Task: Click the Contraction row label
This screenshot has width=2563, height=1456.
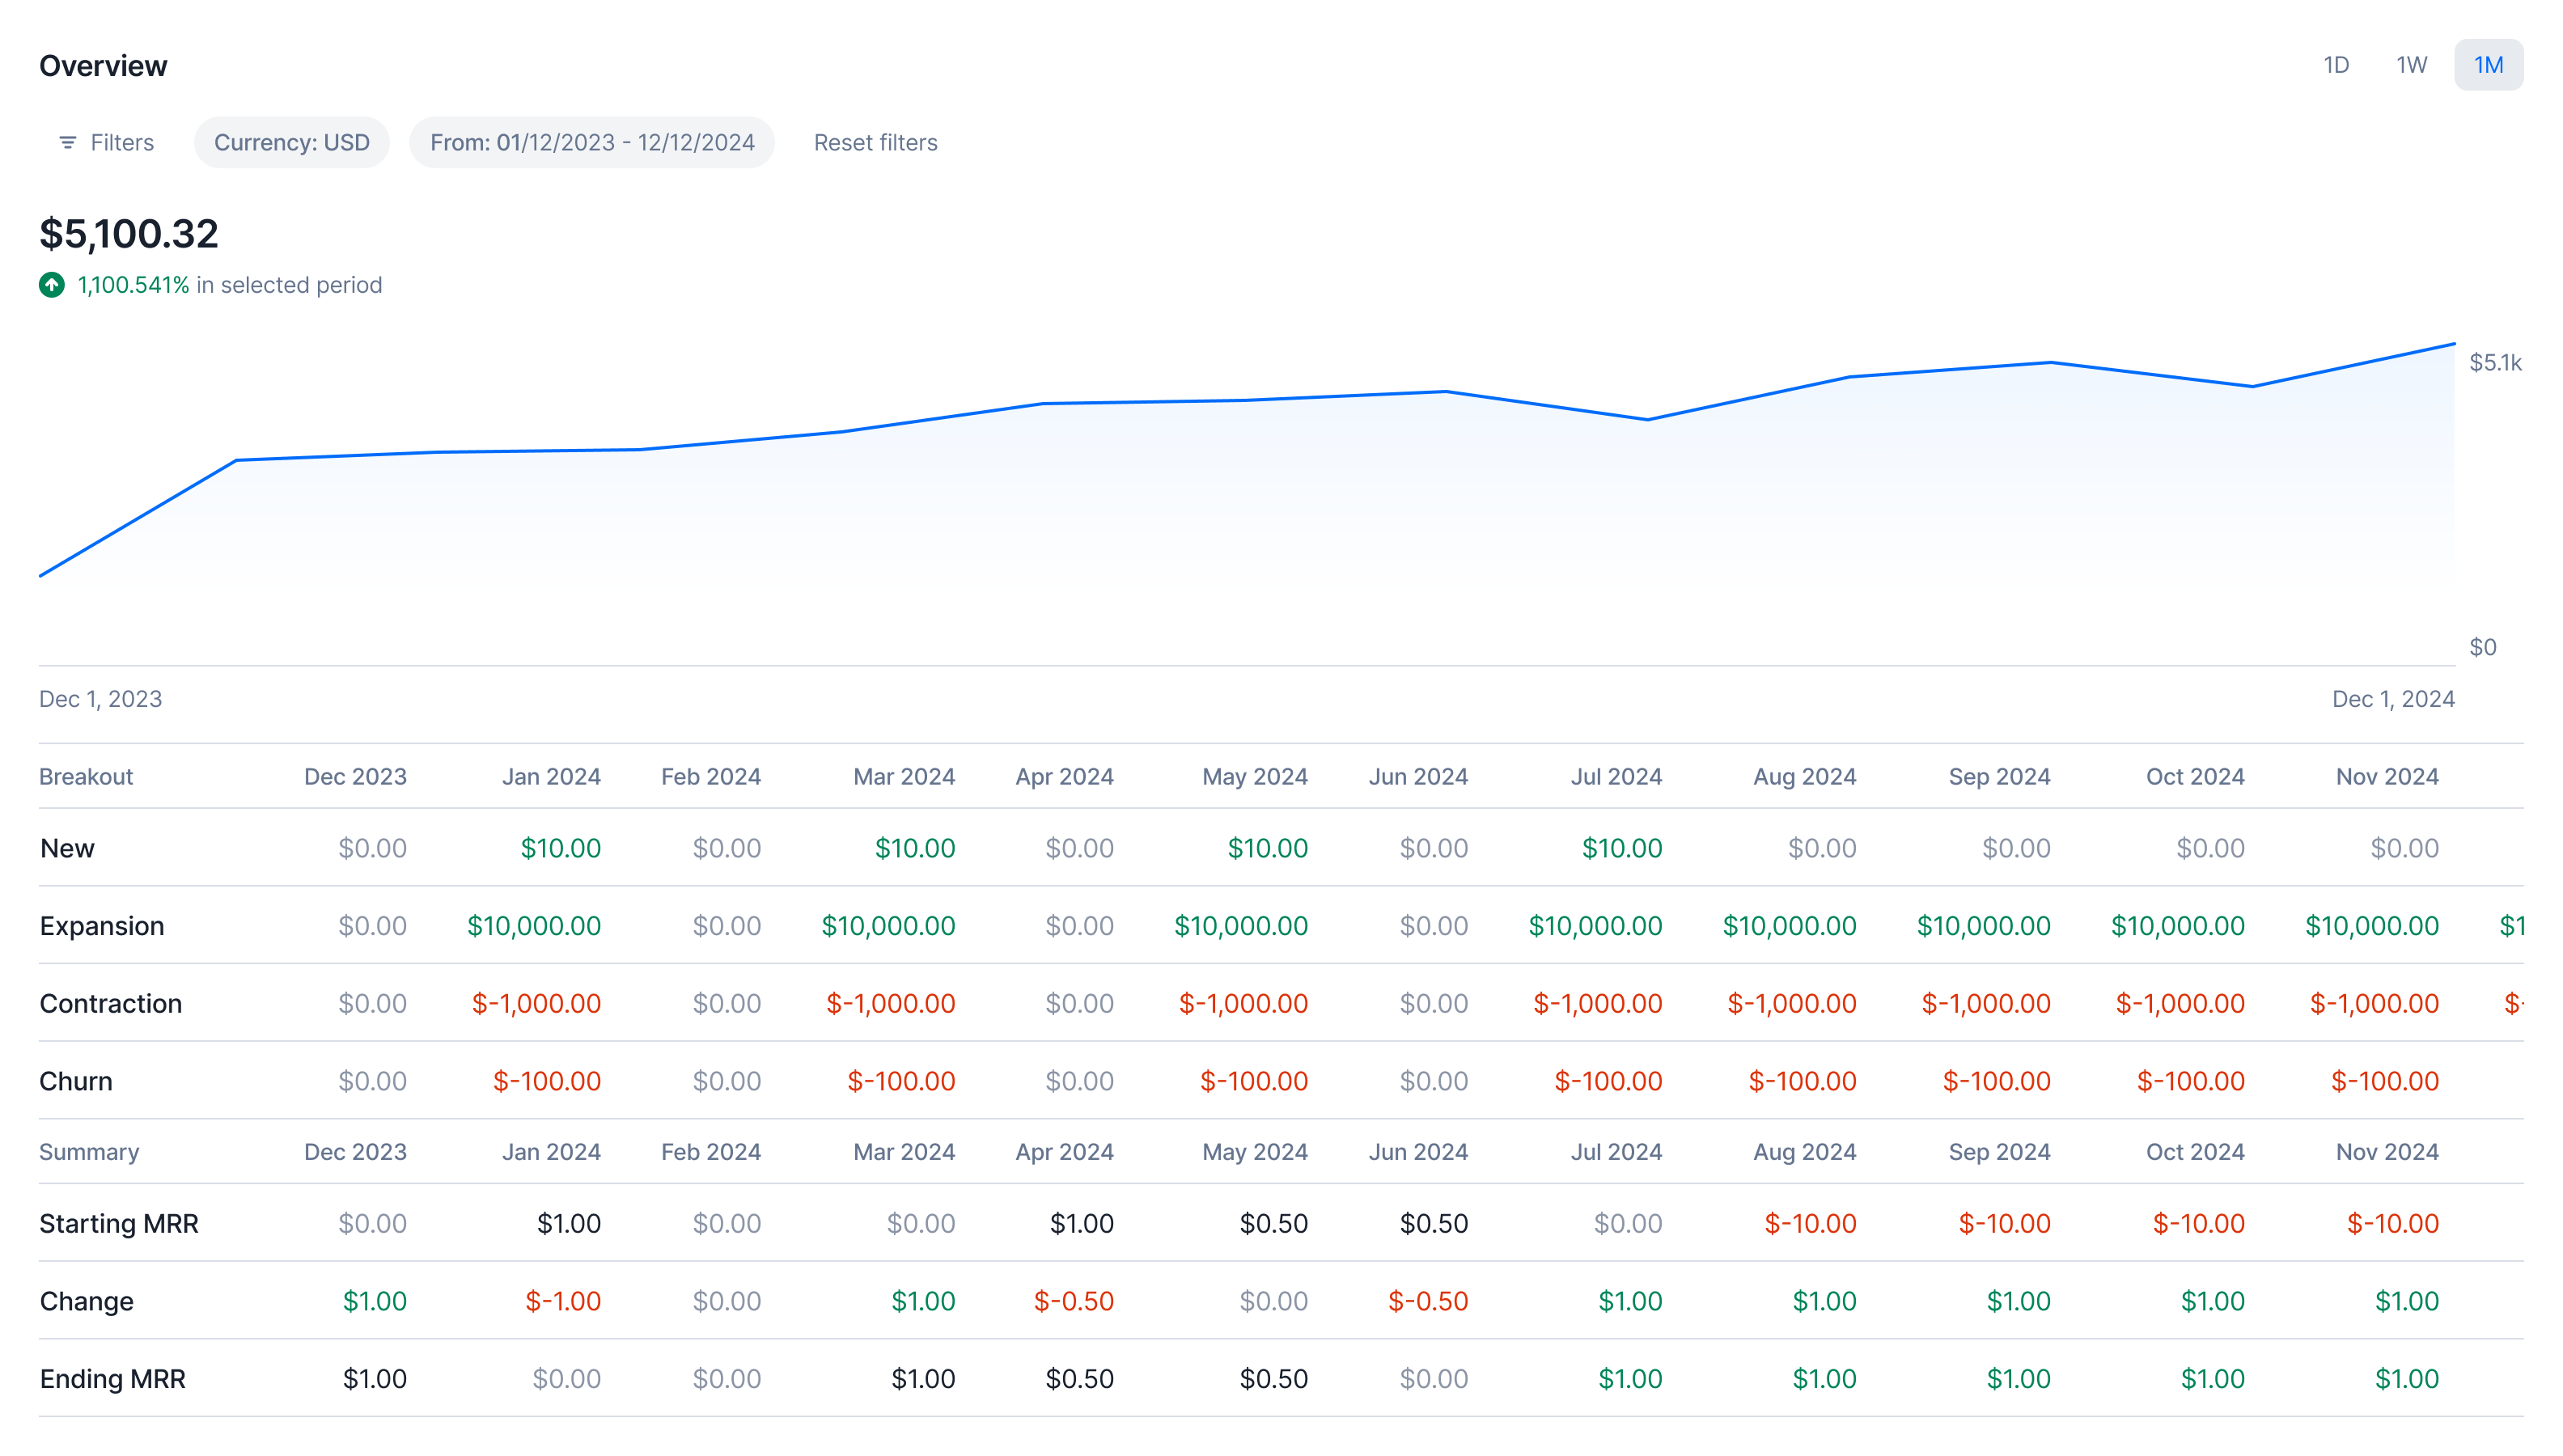Action: click(x=111, y=1003)
